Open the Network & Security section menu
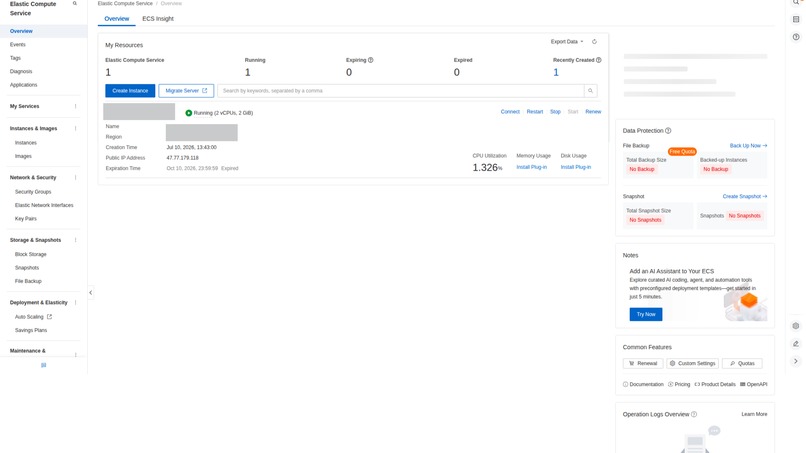The width and height of the screenshot is (806, 453). tap(76, 178)
